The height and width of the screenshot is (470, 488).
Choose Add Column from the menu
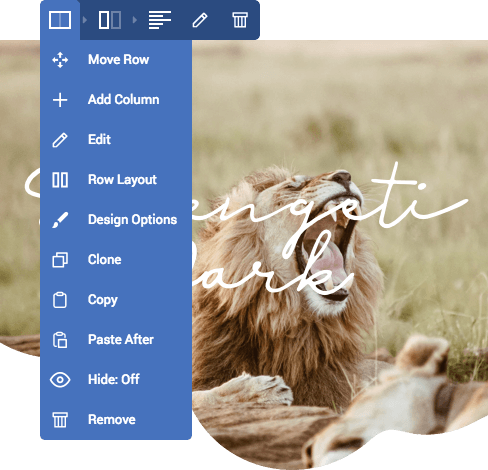tap(116, 100)
